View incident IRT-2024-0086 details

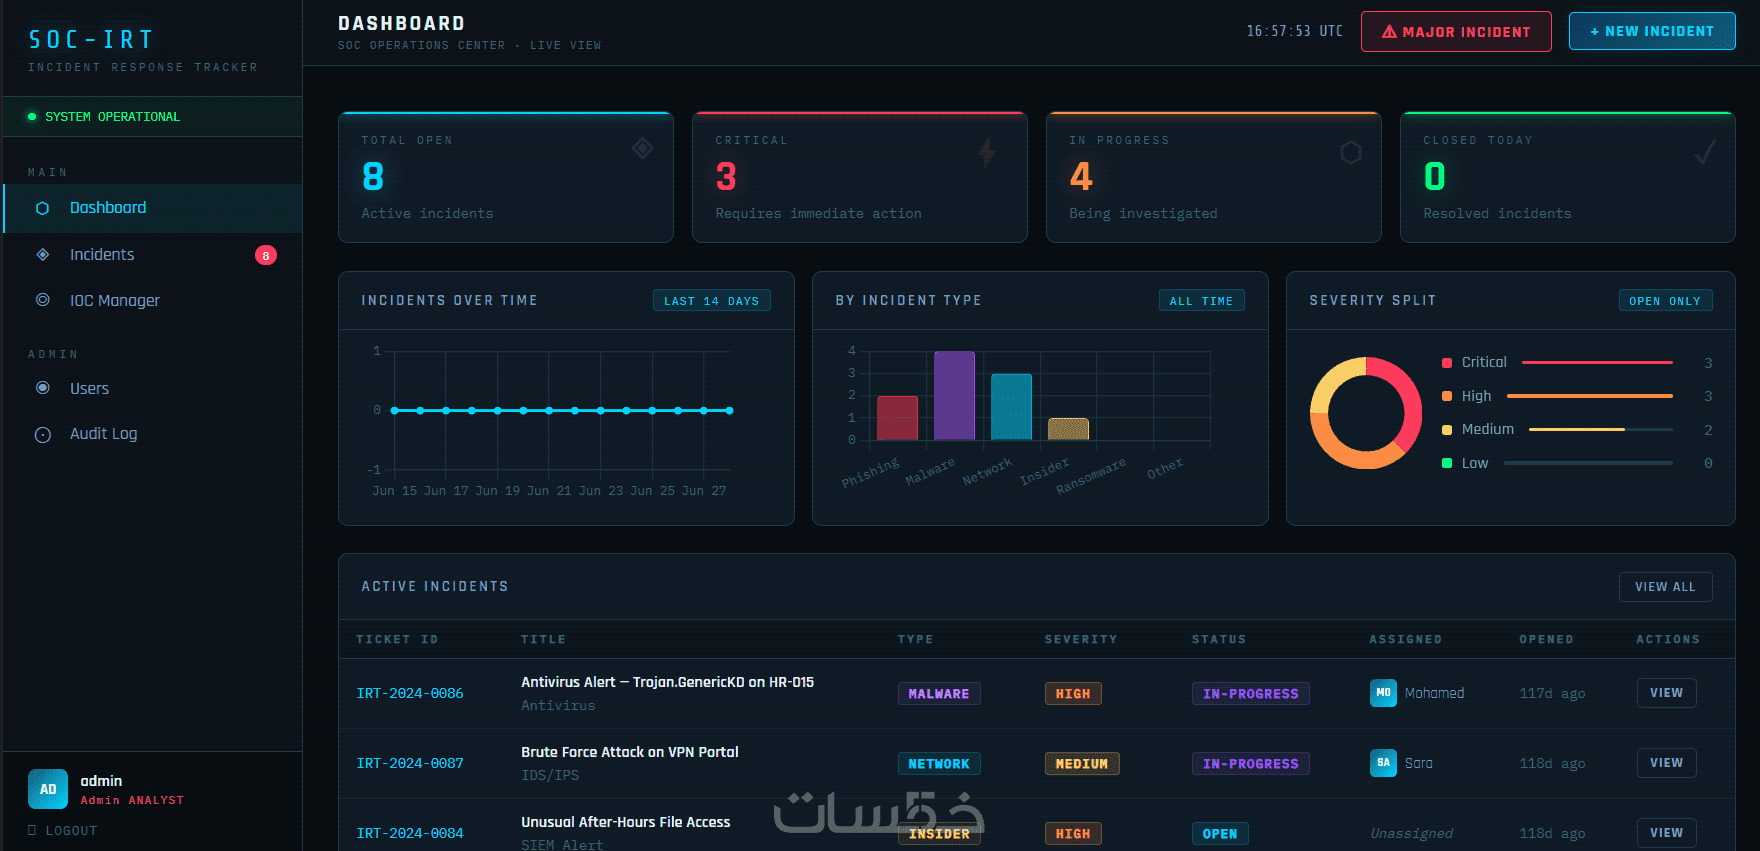[x=1666, y=693]
